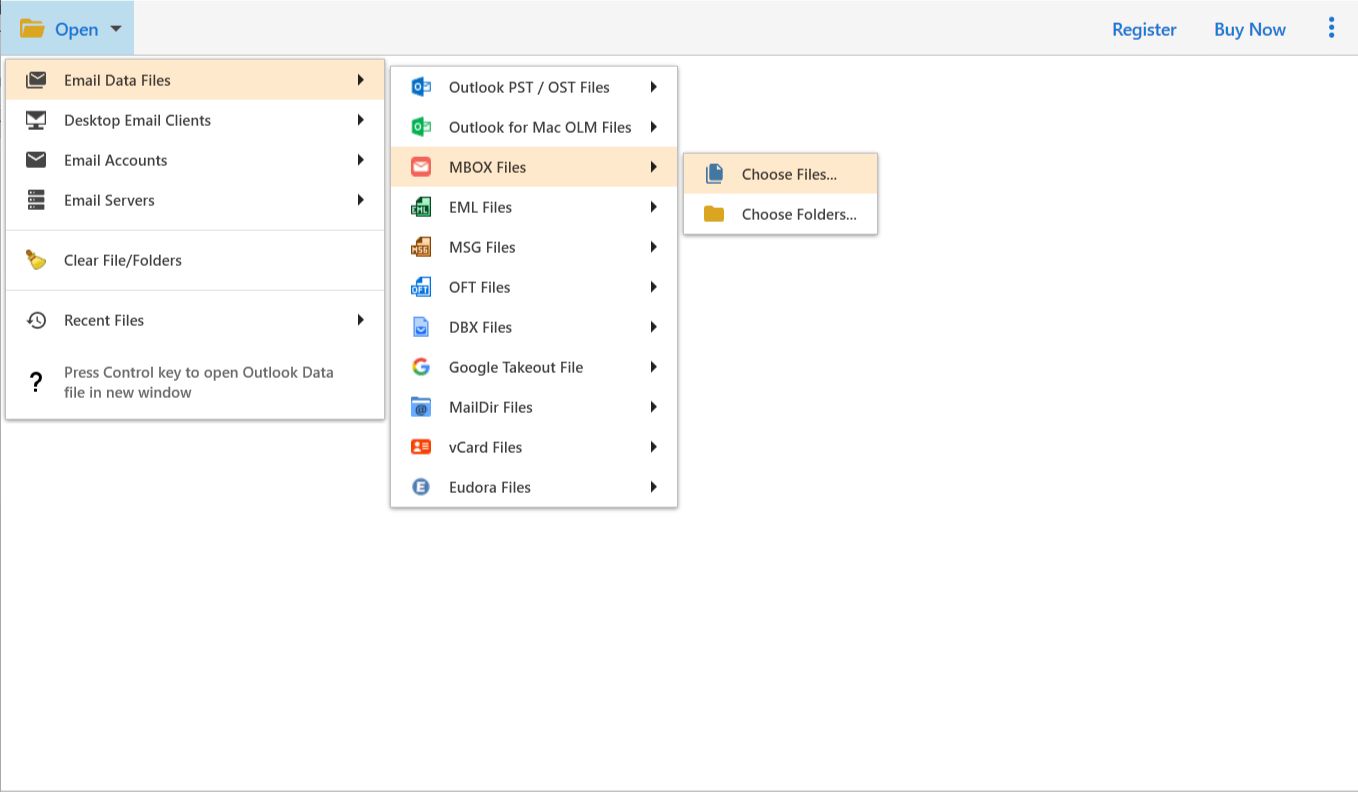Screen dimensions: 1358x792
Task: Click the Press Control key hint text
Action: [x=199, y=382]
